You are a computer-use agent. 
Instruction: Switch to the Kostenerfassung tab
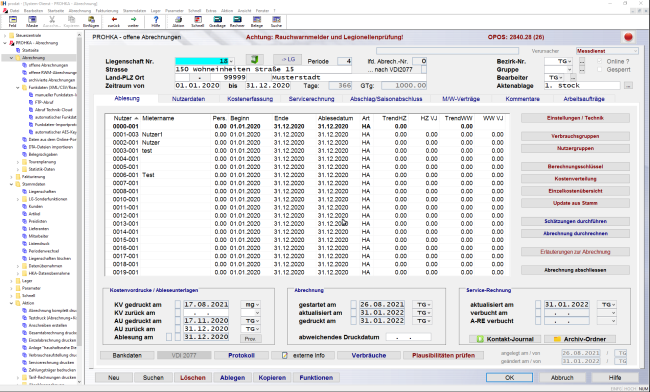coord(250,99)
